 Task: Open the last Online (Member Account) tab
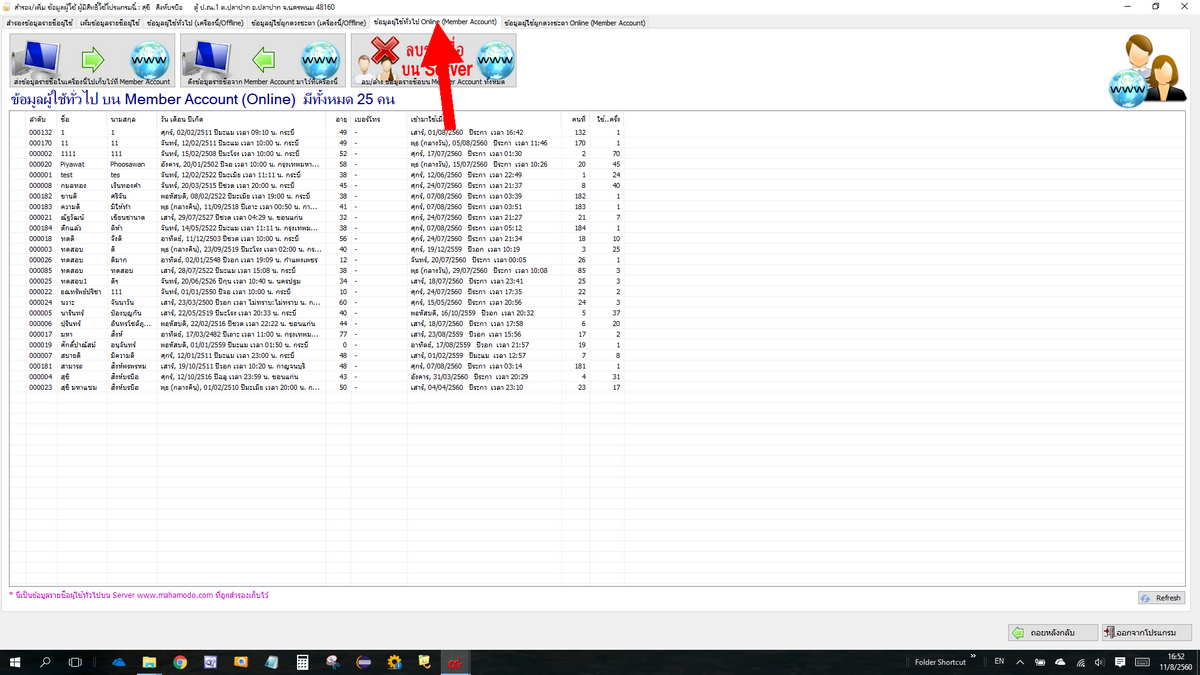pyautogui.click(x=574, y=22)
